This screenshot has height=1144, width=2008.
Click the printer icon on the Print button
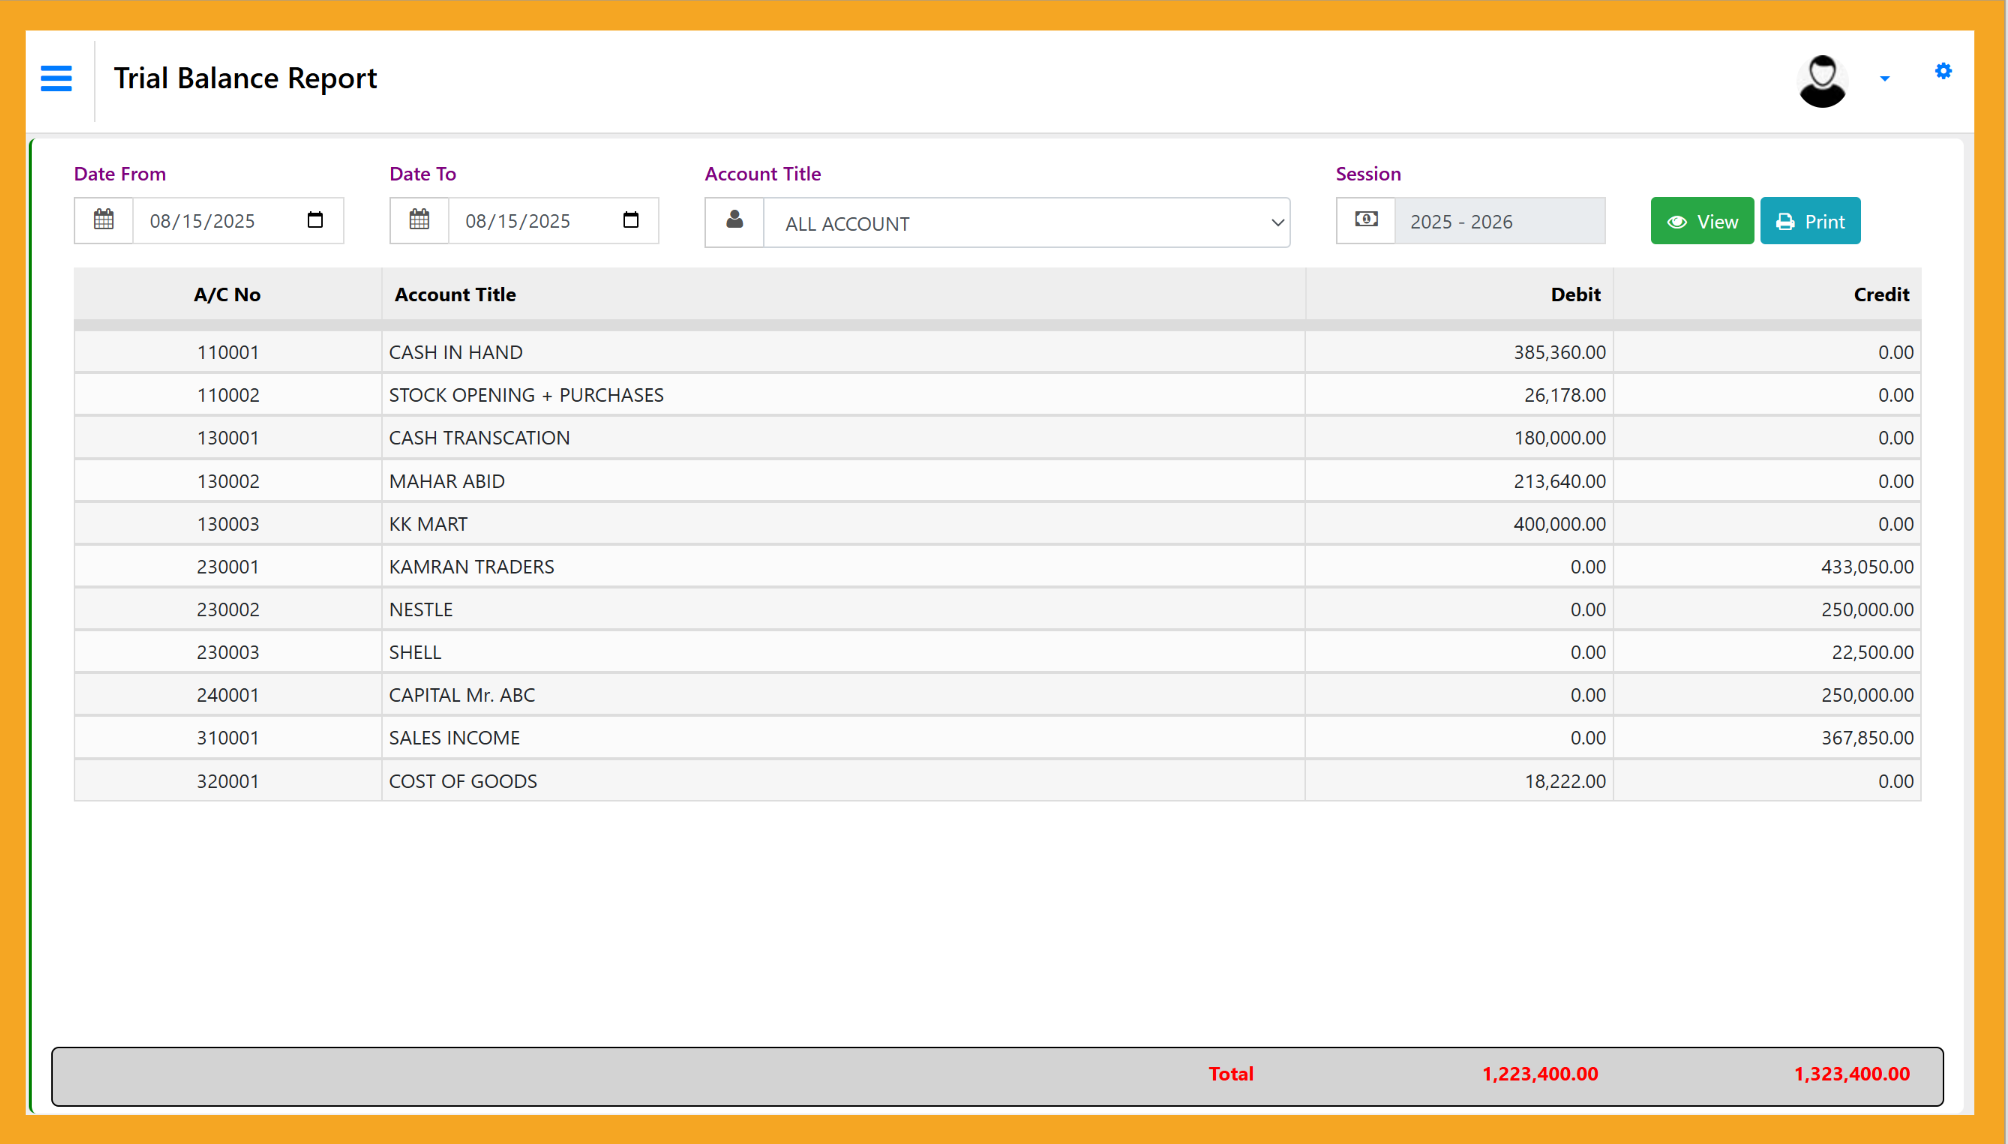(1786, 221)
